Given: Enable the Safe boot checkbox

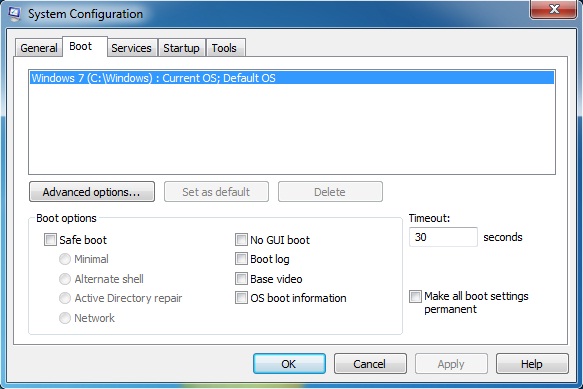Looking at the screenshot, I should pyautogui.click(x=50, y=239).
